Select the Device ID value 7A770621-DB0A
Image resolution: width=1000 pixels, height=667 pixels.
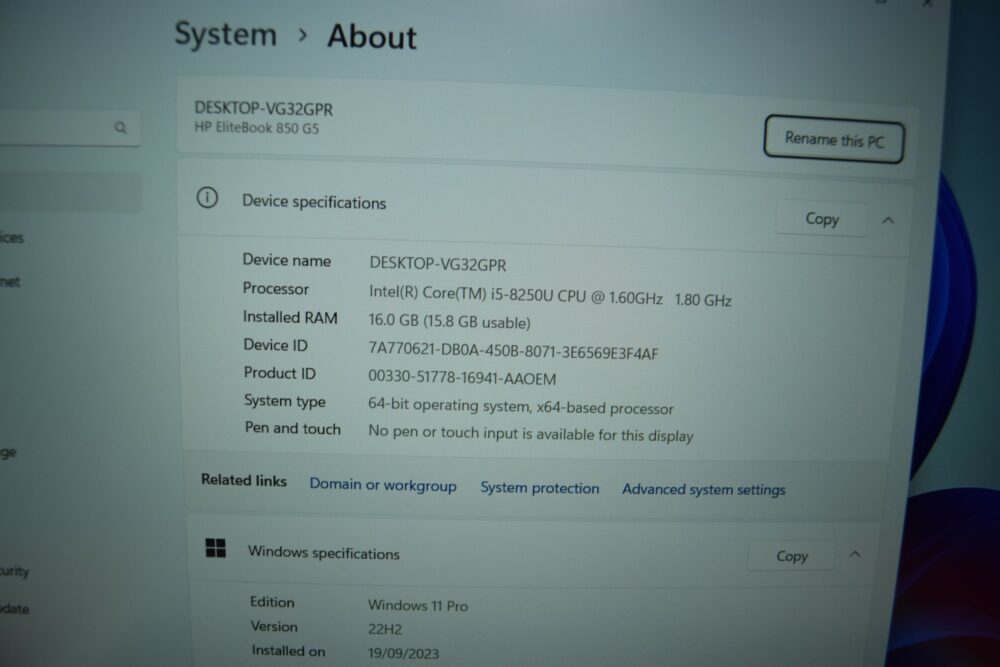click(x=513, y=351)
